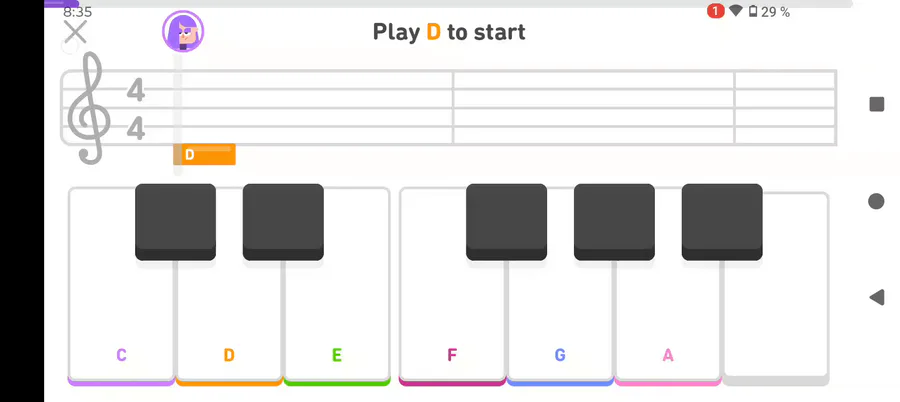Screen dimensions: 900x402
Task: Tap the Android back triangle button
Action: click(876, 297)
